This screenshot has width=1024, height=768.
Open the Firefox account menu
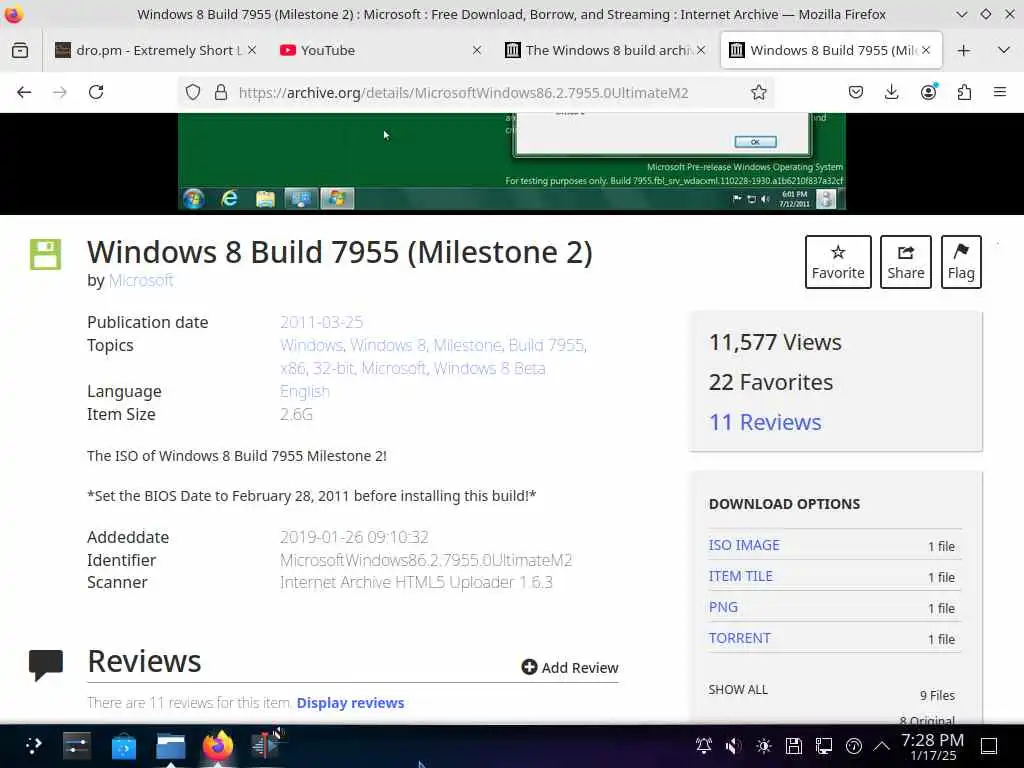click(928, 92)
